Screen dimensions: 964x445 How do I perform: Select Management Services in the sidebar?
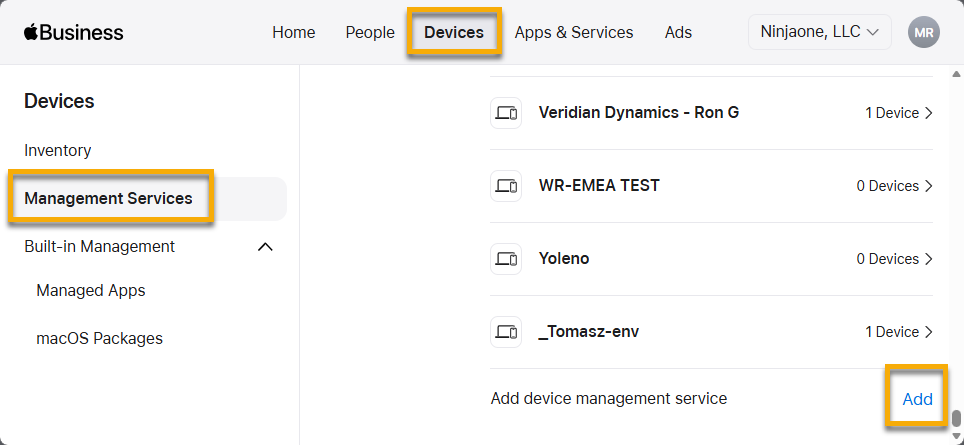tap(148, 199)
